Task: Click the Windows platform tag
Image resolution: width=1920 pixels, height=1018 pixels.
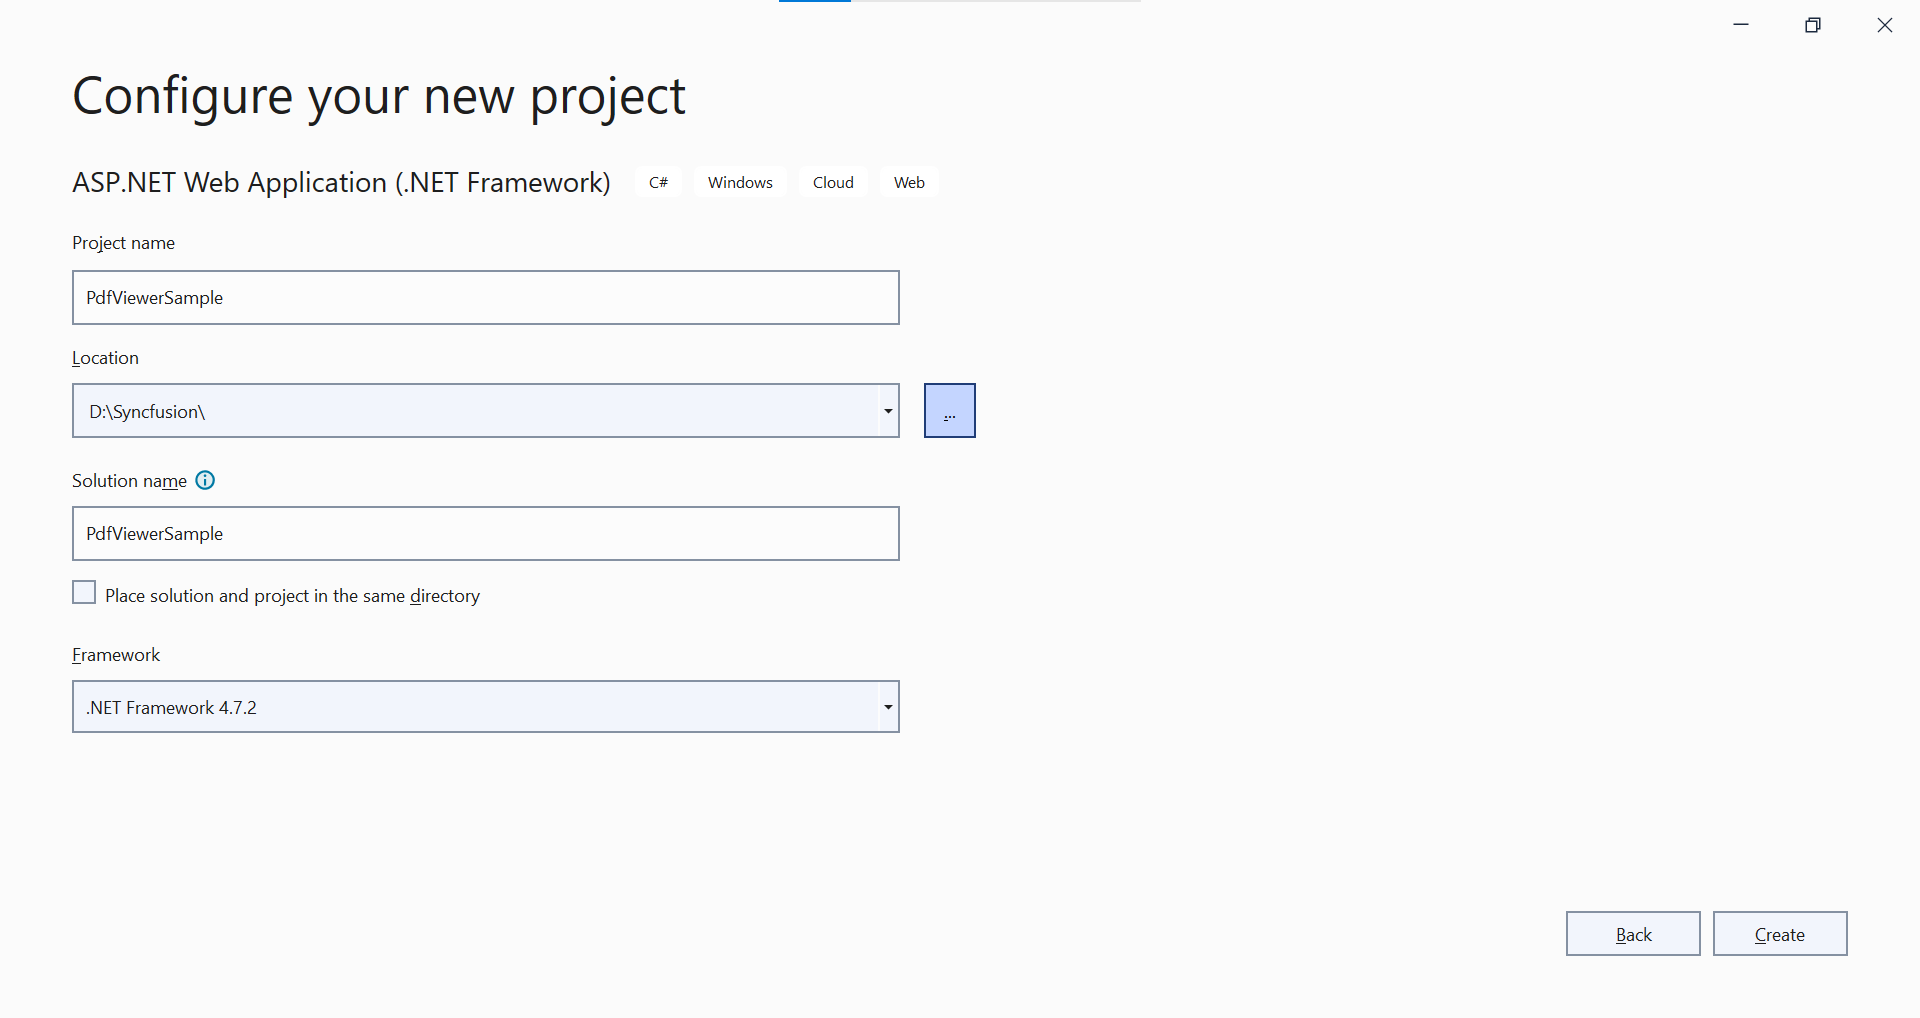Action: (740, 182)
